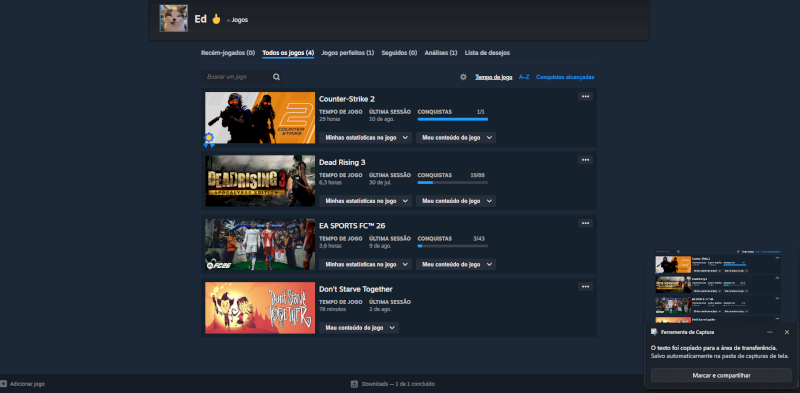Open Dead Rising 3 cover thumbnail
The width and height of the screenshot is (800, 393).
coord(260,181)
